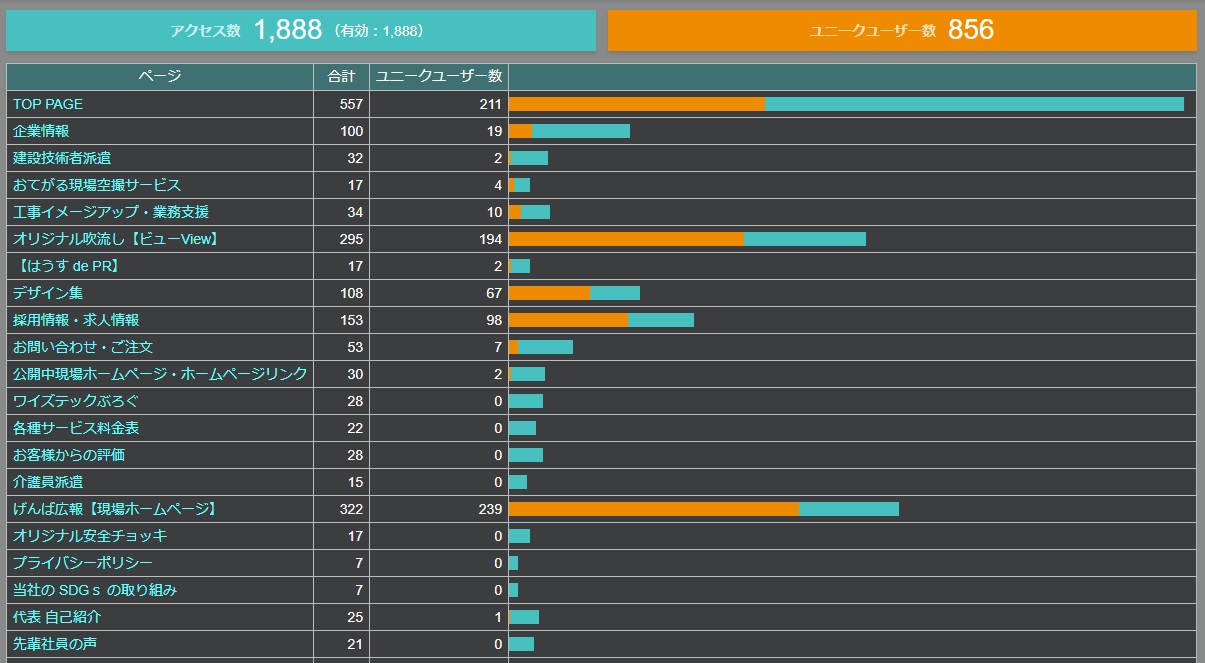Click the 企業情報 page link
1205x663 pixels.
pos(41,131)
